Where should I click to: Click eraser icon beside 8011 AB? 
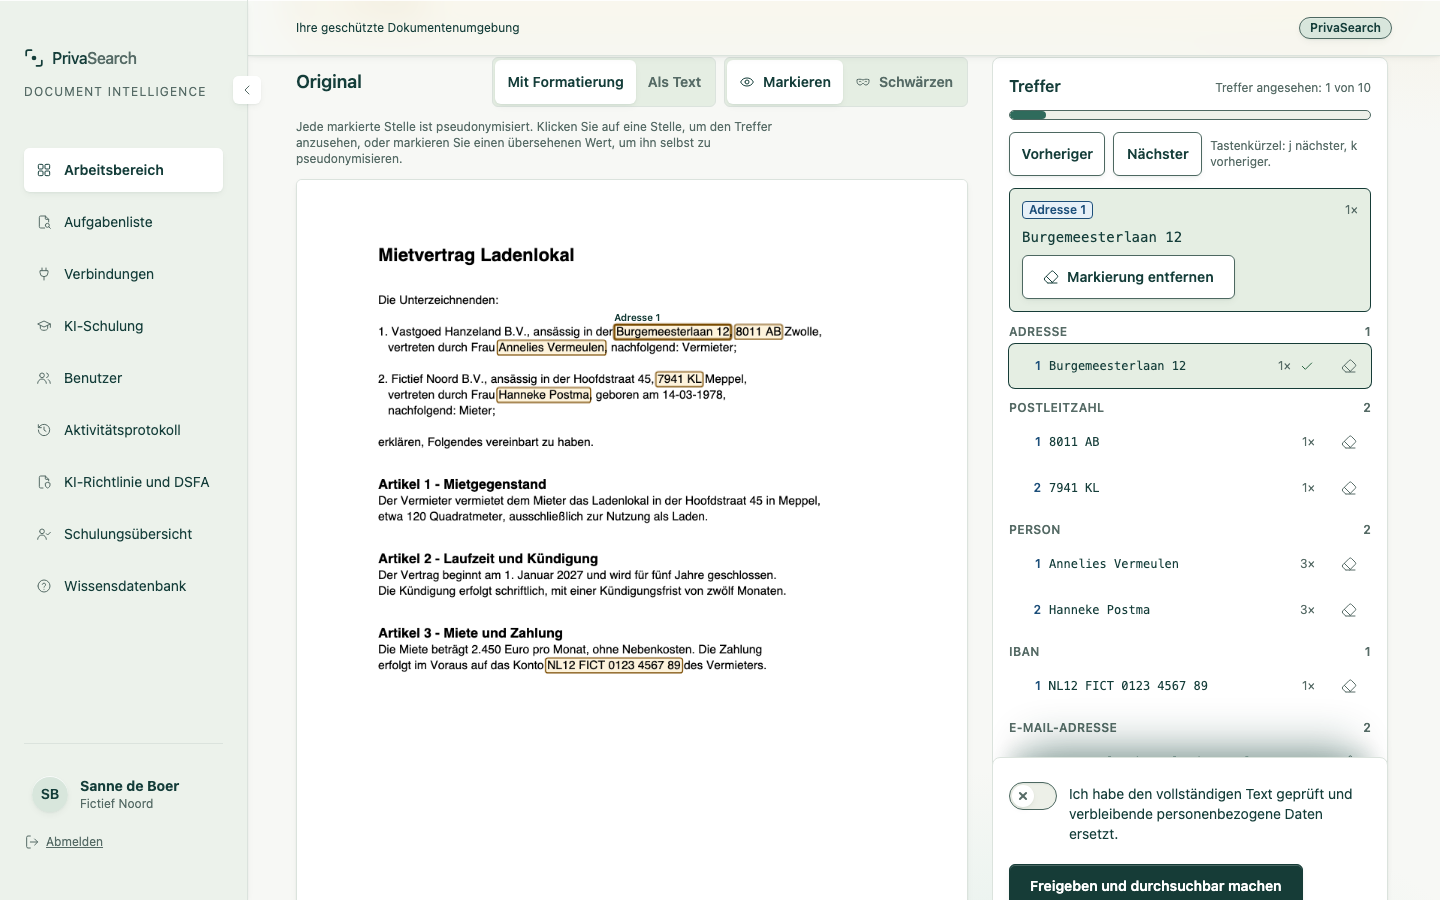point(1349,442)
